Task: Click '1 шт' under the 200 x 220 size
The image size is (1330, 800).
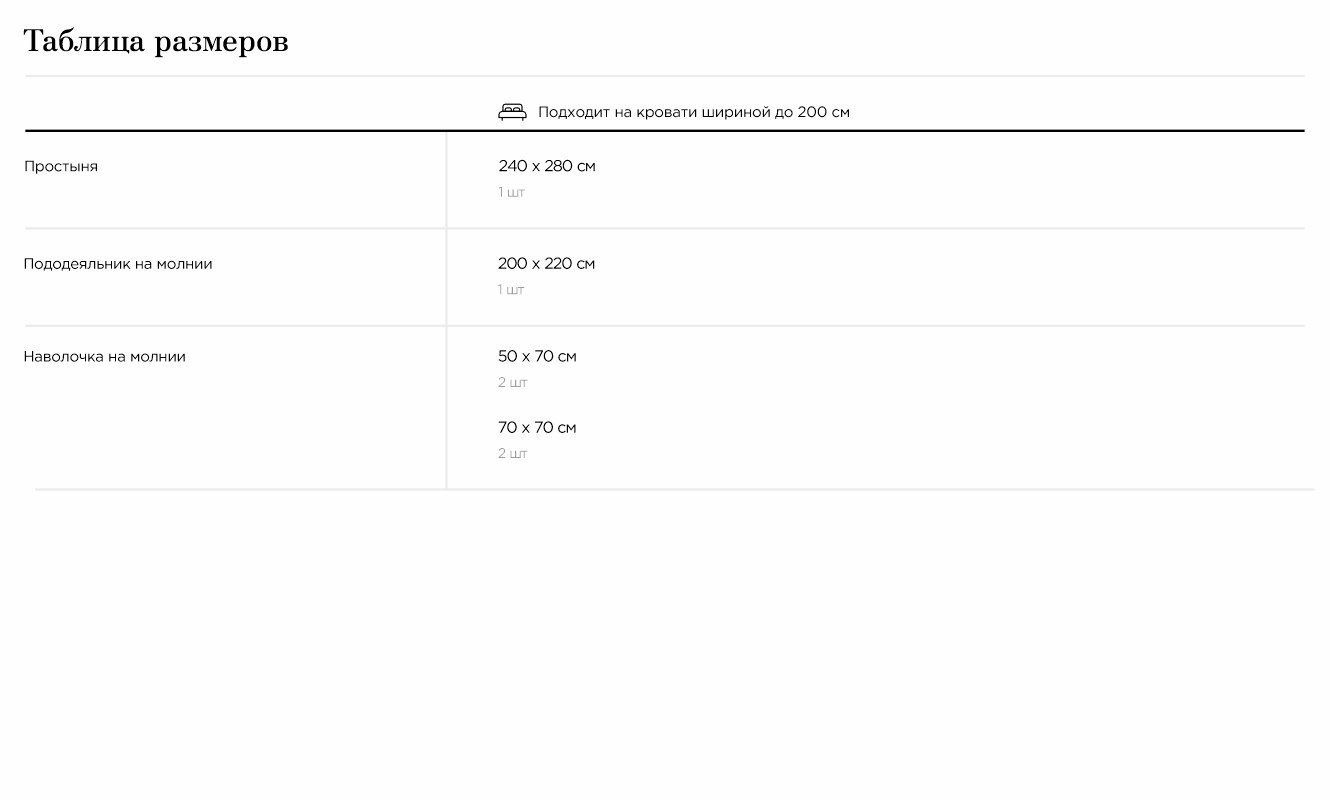Action: [511, 290]
